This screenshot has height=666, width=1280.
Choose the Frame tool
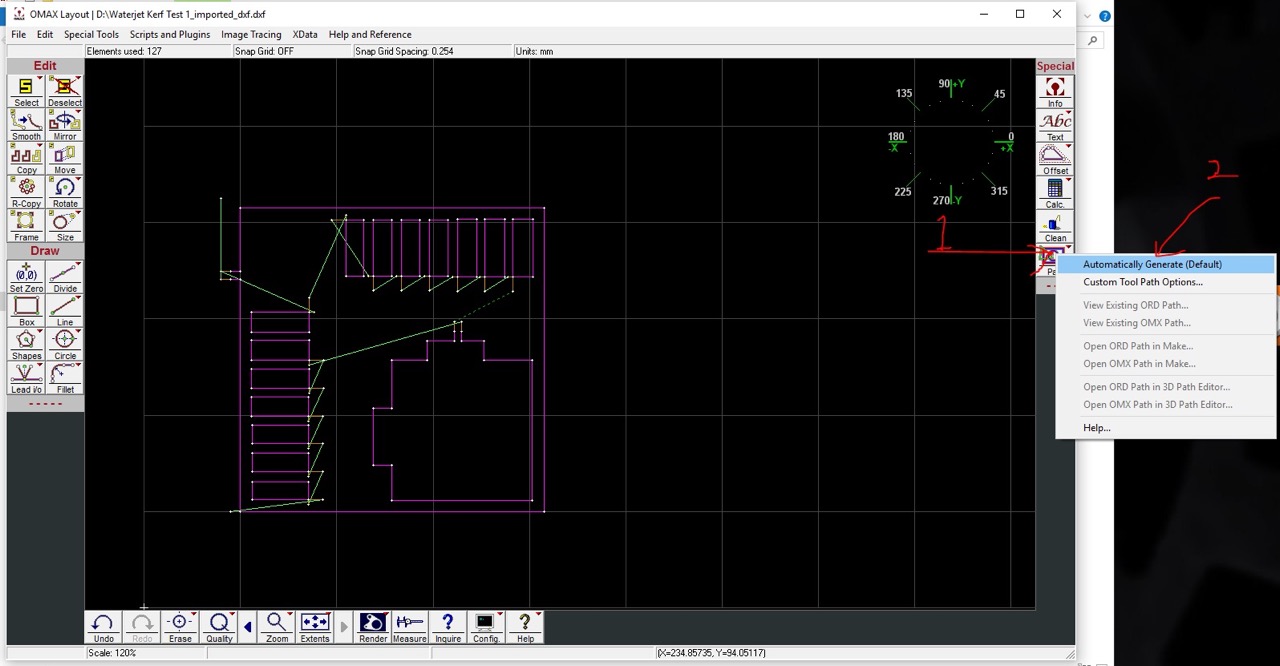coord(27,227)
